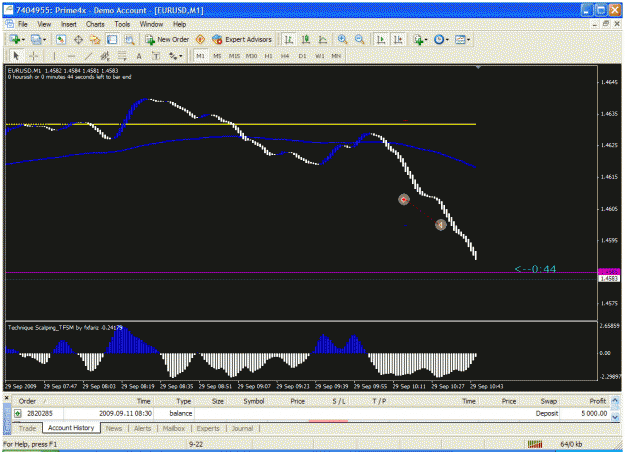Select the line chart style icon
625x452 pixels.
click(x=323, y=39)
